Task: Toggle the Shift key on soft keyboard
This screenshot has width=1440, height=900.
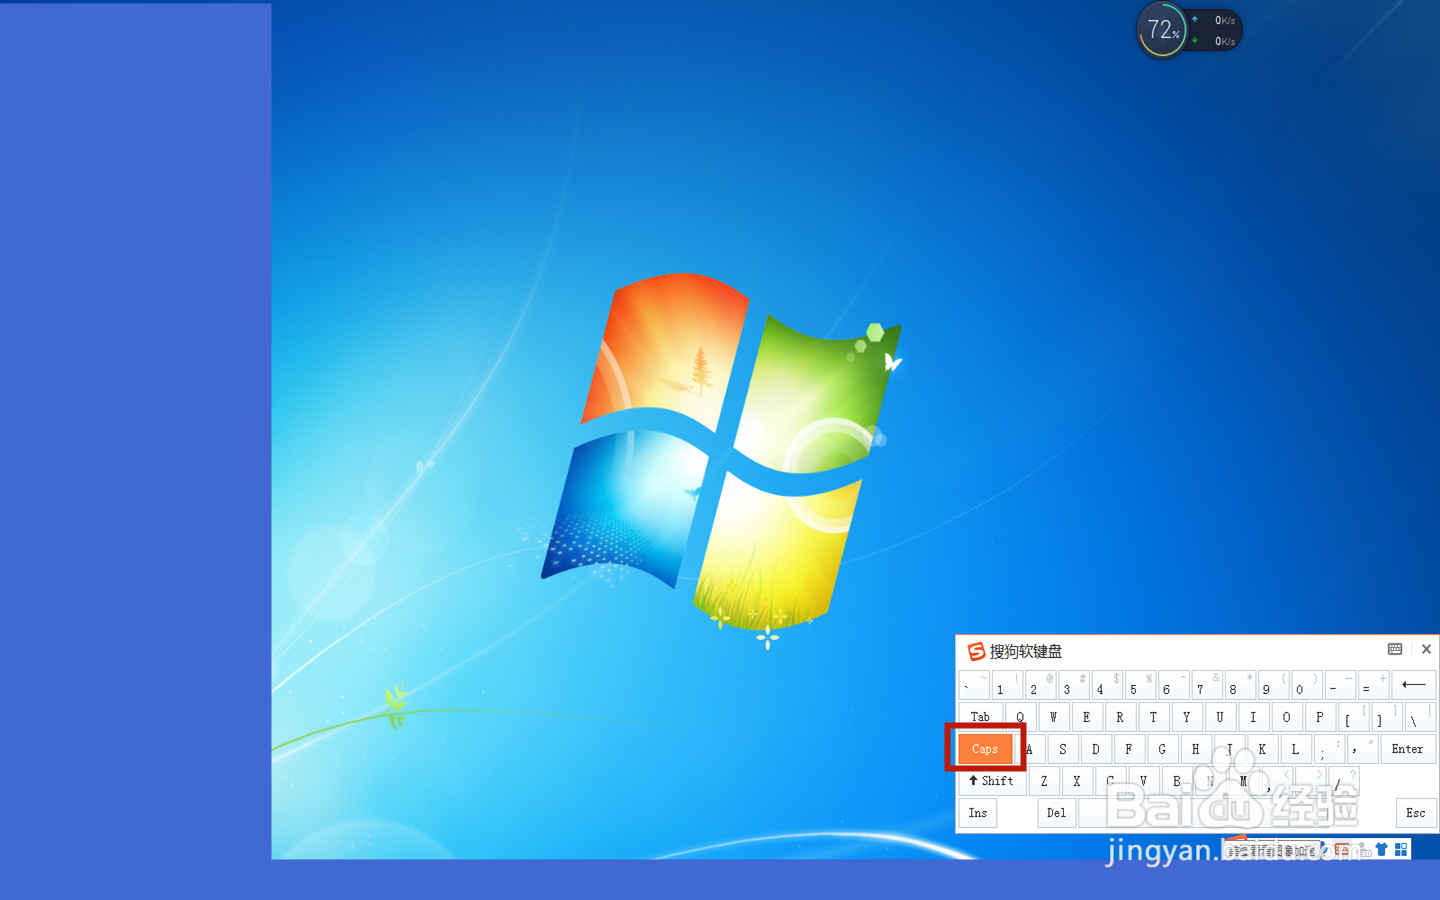Action: tap(991, 781)
